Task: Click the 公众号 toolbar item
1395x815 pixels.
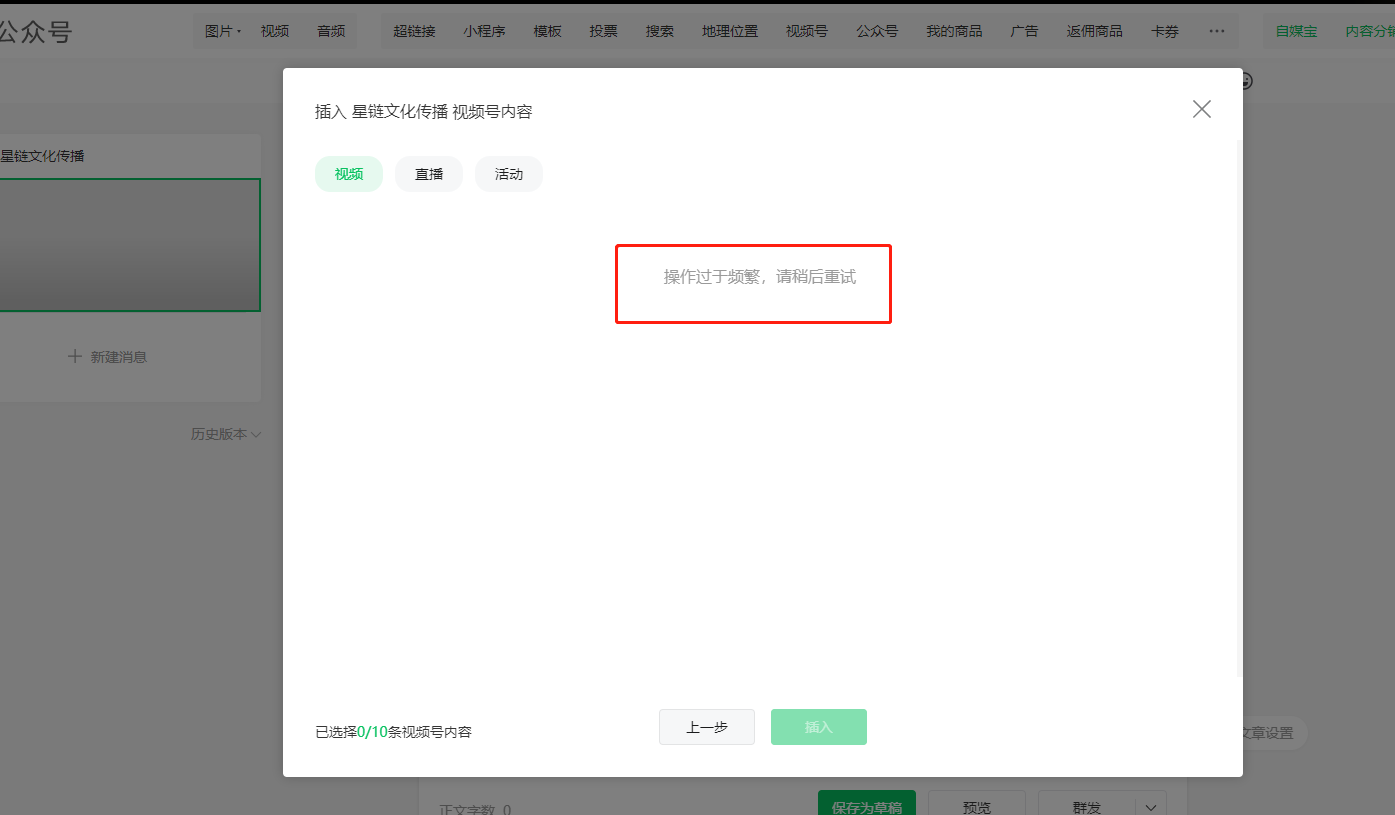Action: (877, 31)
